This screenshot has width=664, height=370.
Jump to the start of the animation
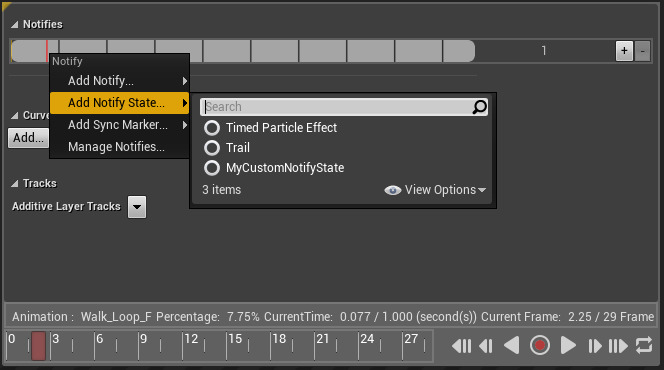[x=462, y=346]
